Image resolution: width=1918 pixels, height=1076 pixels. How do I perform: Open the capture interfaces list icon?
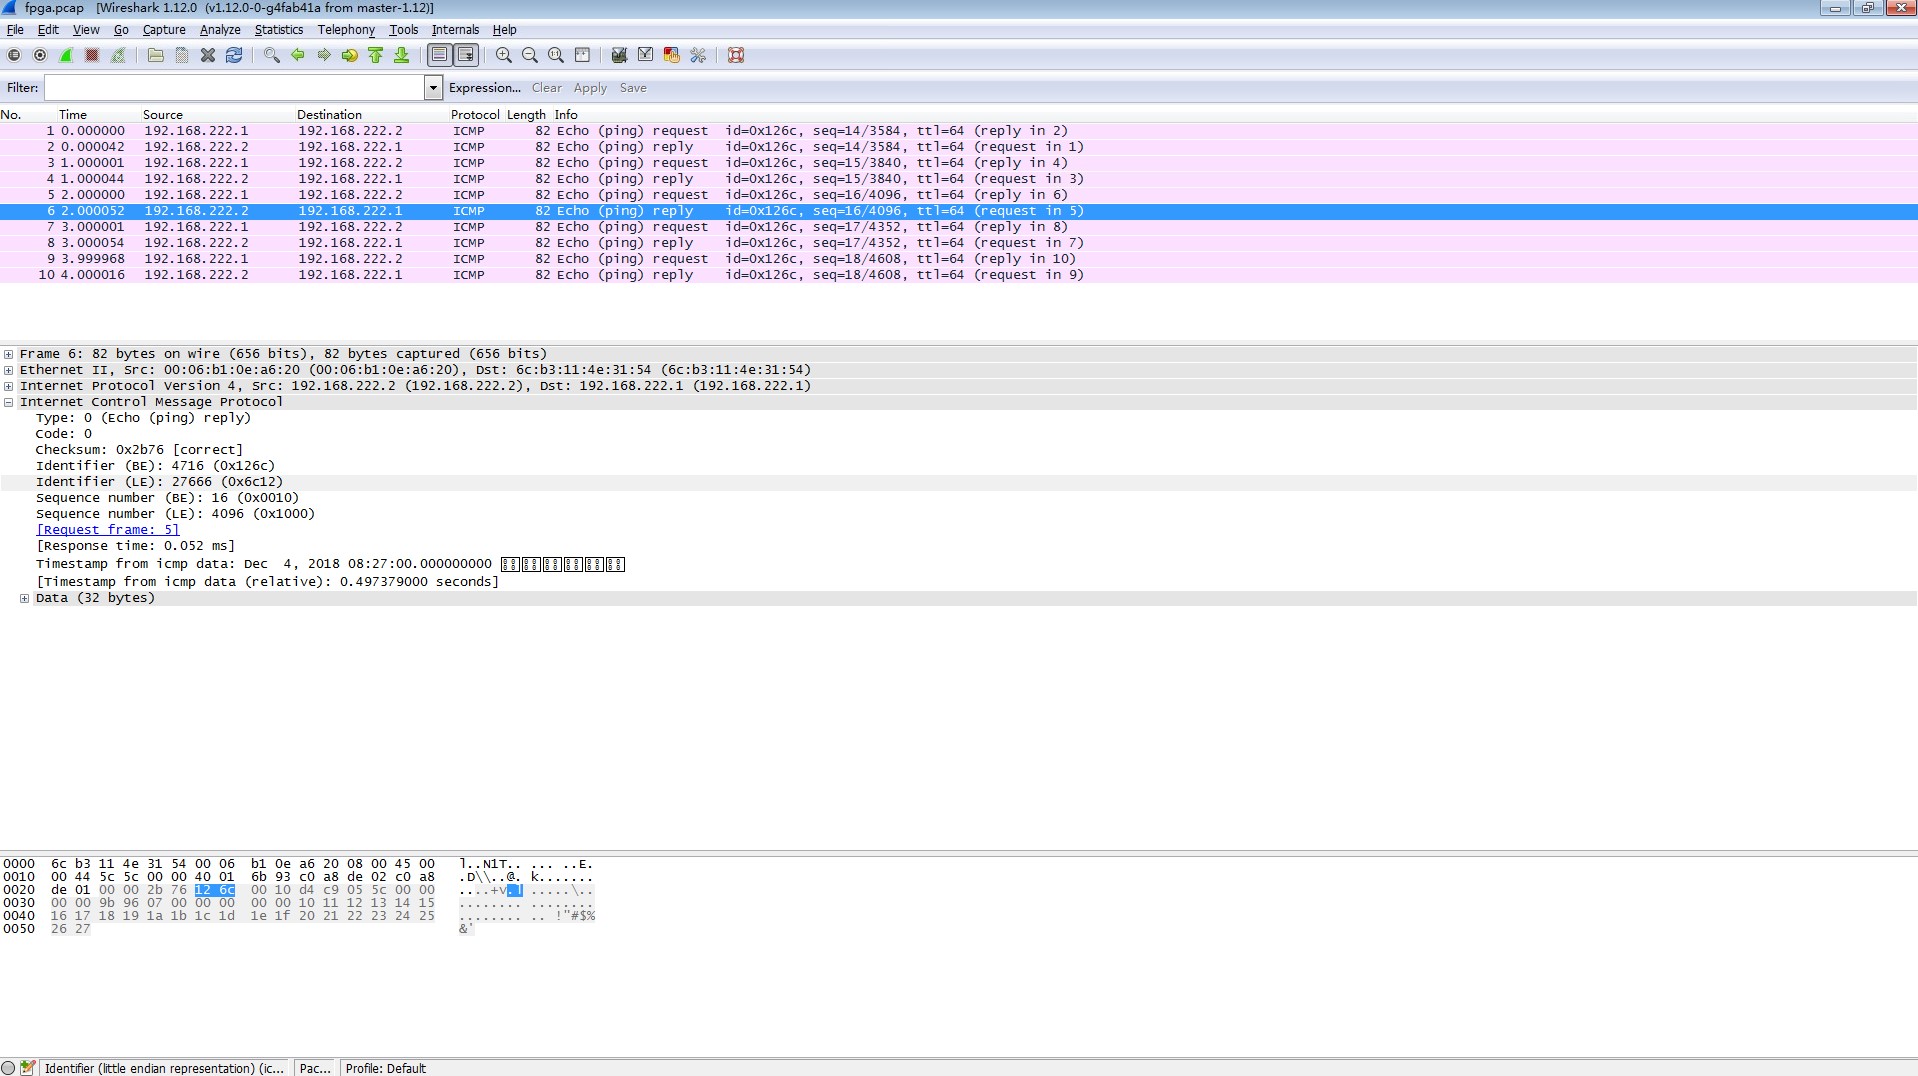(14, 55)
